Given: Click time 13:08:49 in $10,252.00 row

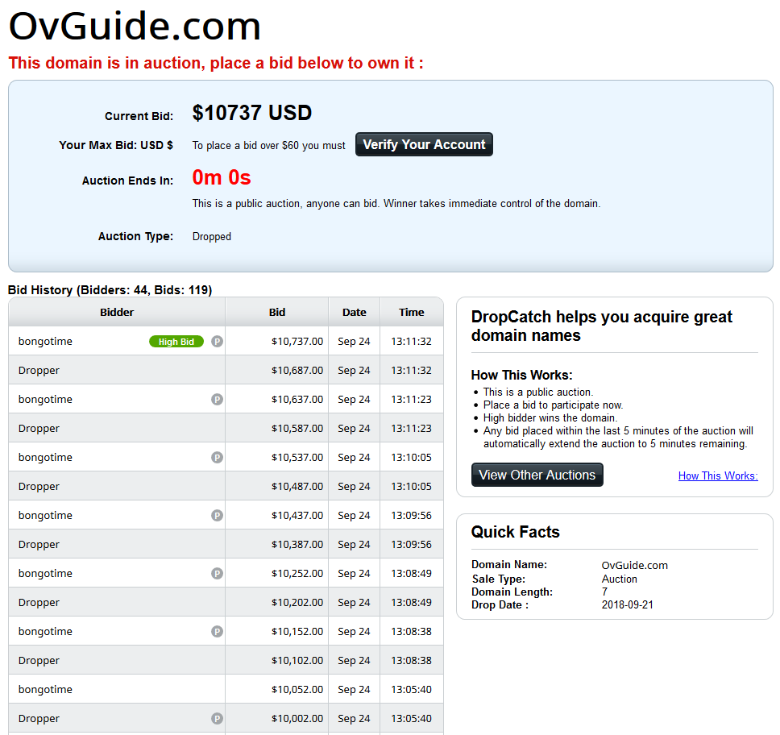Looking at the screenshot, I should pyautogui.click(x=411, y=573).
